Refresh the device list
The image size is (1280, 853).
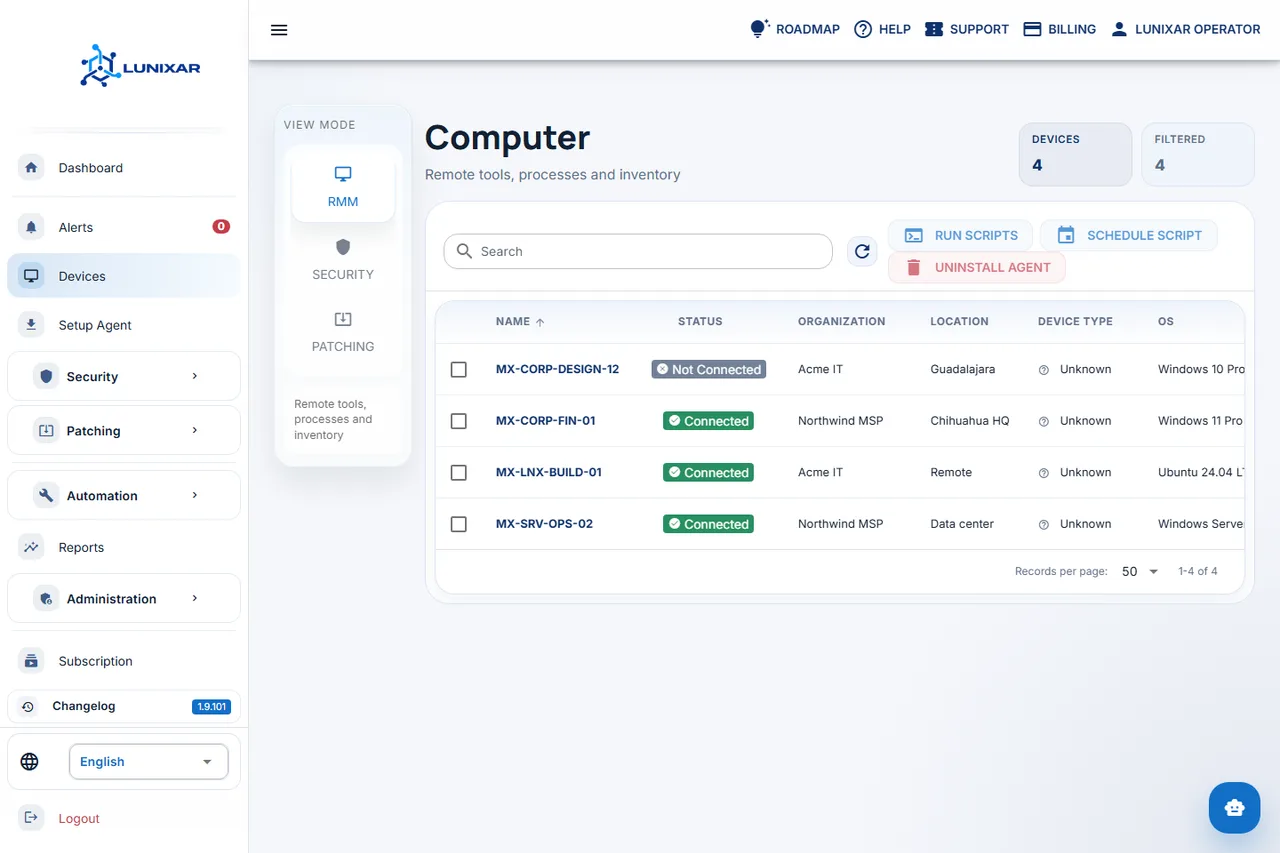point(863,251)
